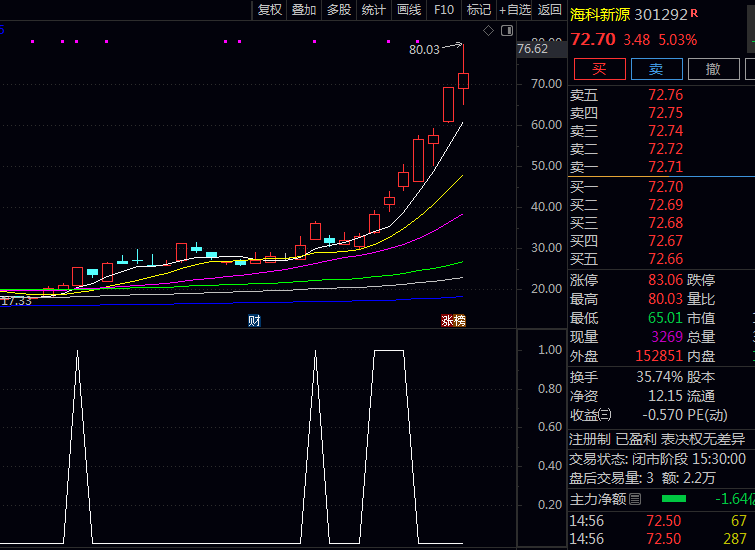The width and height of the screenshot is (755, 550).
Task: Select the 多股 multi-stock view
Action: pyautogui.click(x=339, y=10)
